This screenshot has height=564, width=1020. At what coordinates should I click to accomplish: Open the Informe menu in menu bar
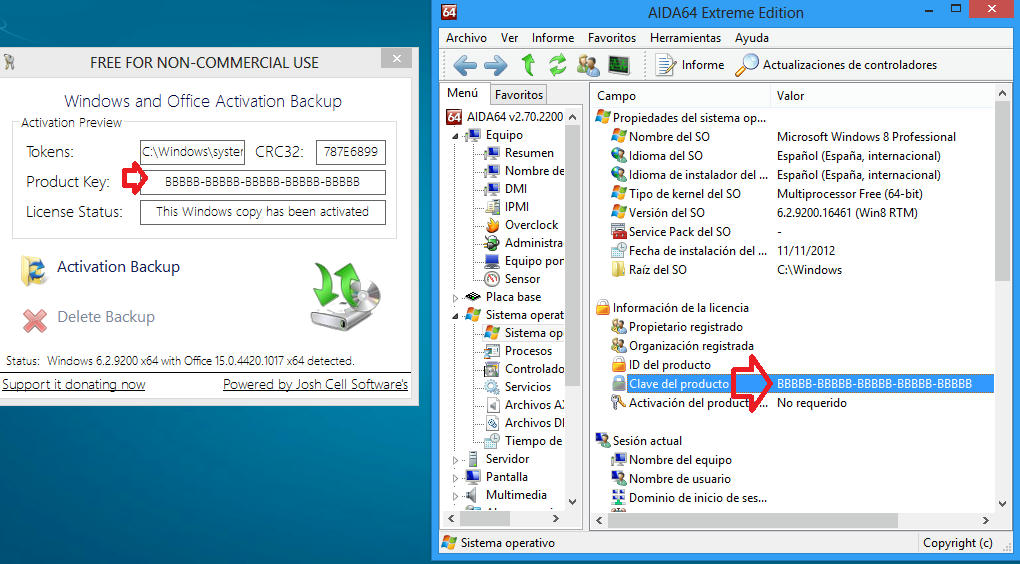553,38
